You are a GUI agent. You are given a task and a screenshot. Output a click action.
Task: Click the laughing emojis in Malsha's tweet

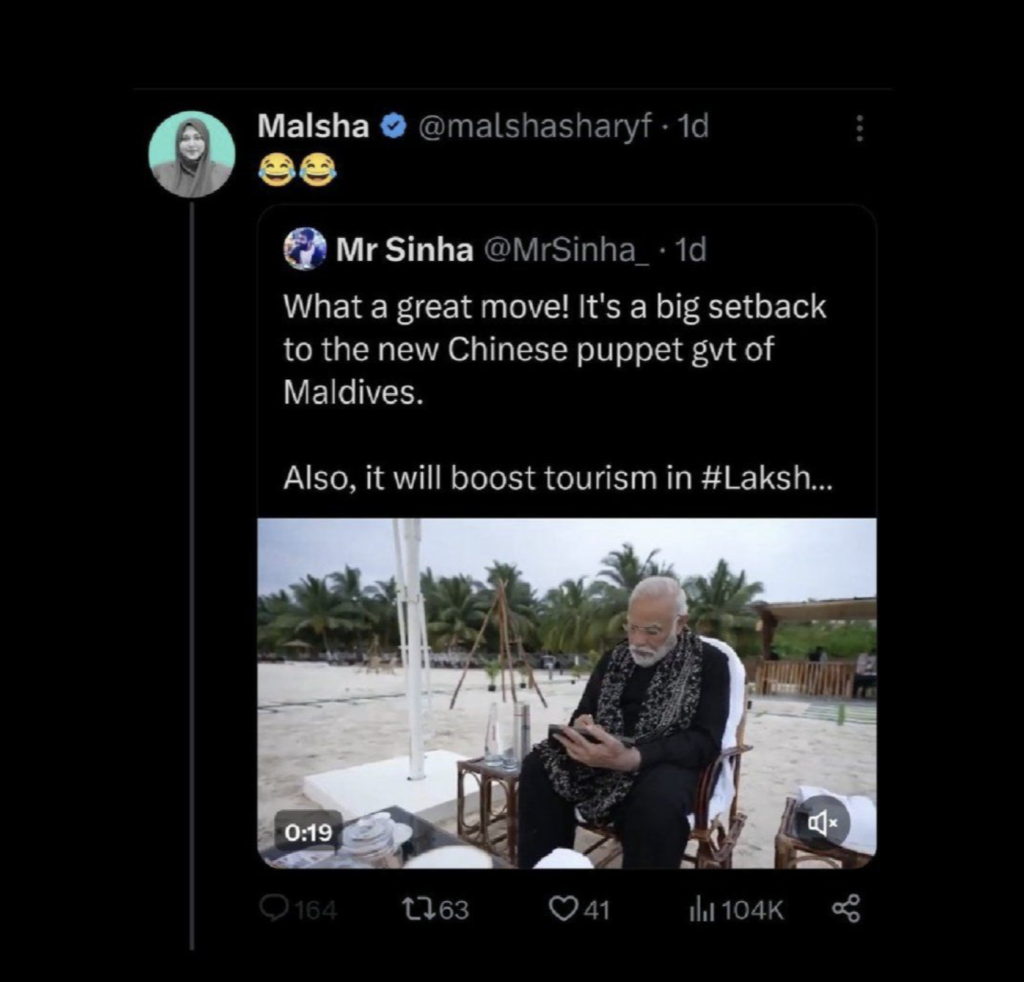click(296, 170)
